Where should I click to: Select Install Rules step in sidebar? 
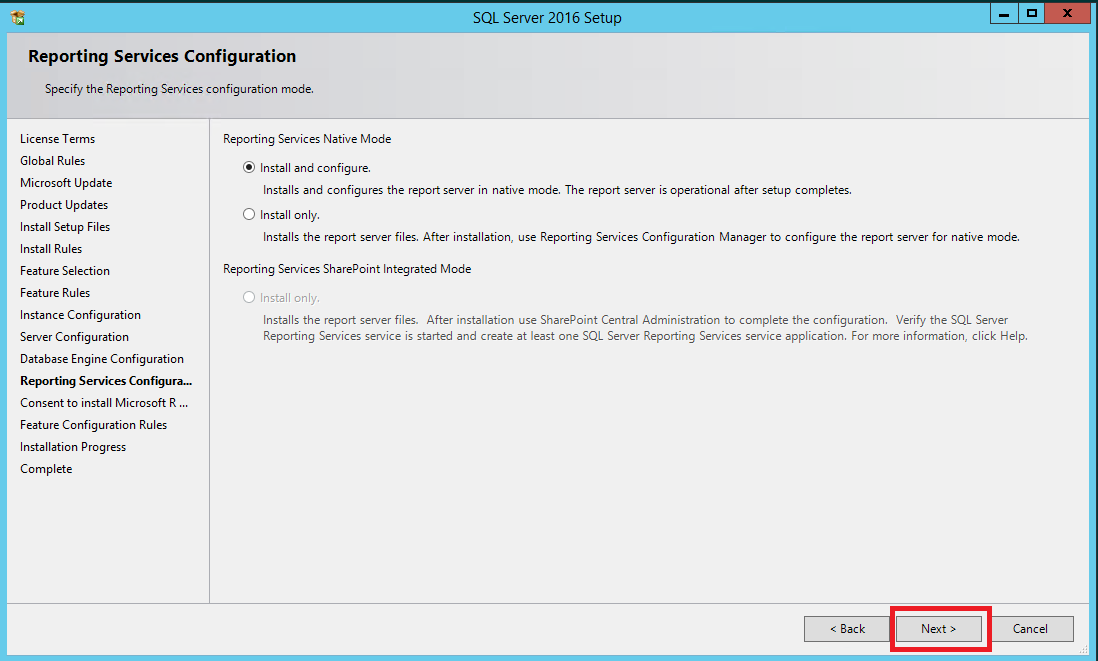click(x=51, y=249)
